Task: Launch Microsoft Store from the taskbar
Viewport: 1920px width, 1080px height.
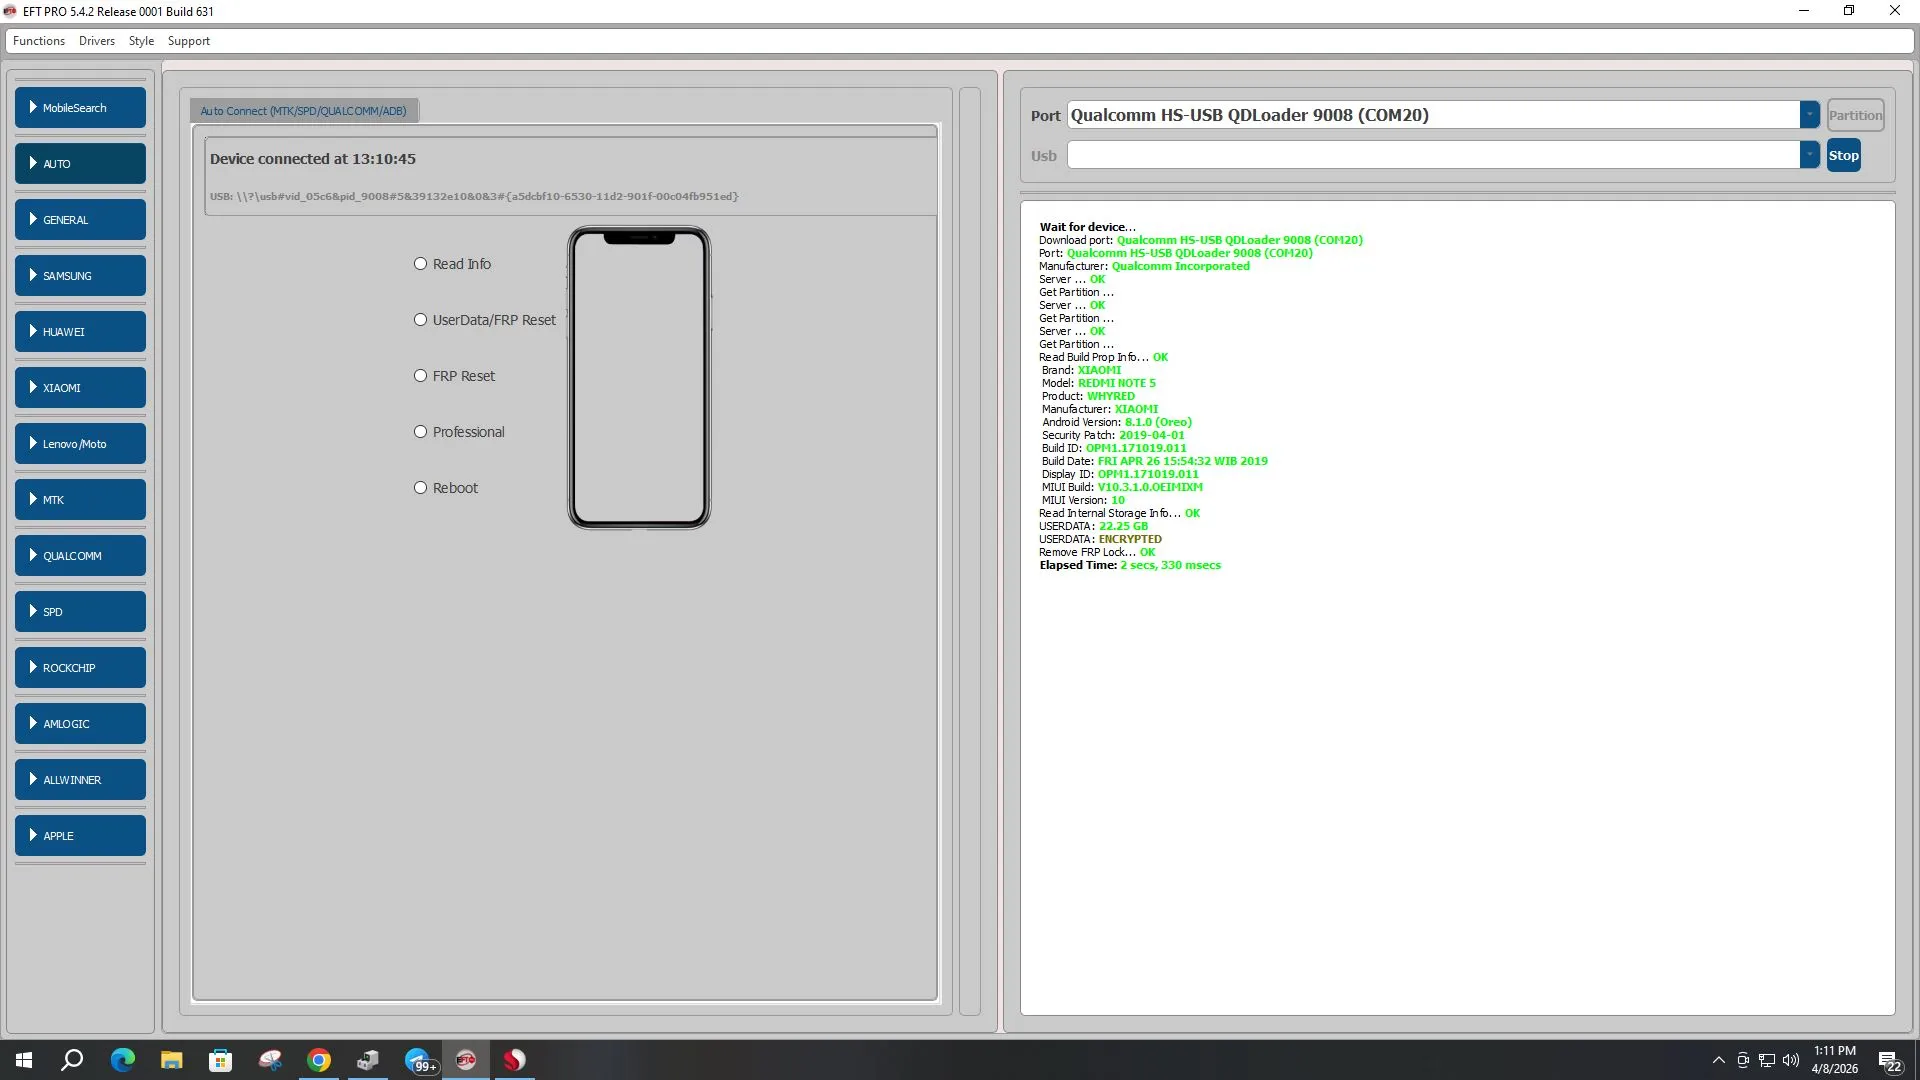Action: 220,1060
